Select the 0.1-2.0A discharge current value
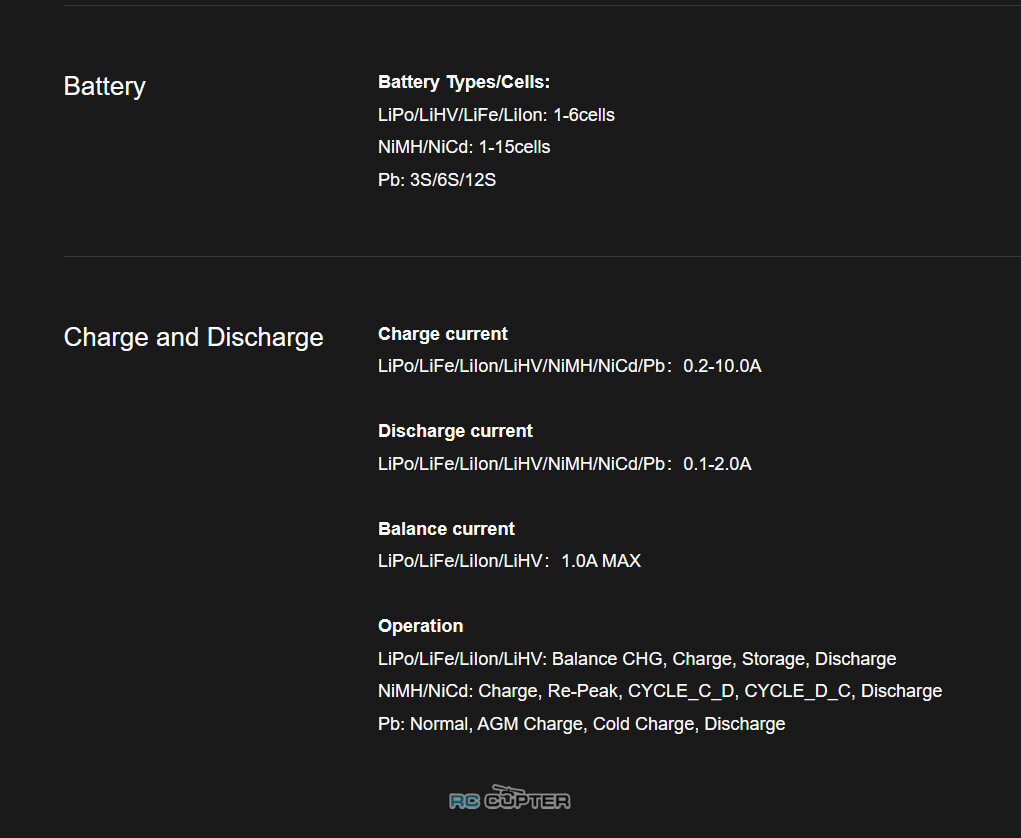 [x=717, y=464]
